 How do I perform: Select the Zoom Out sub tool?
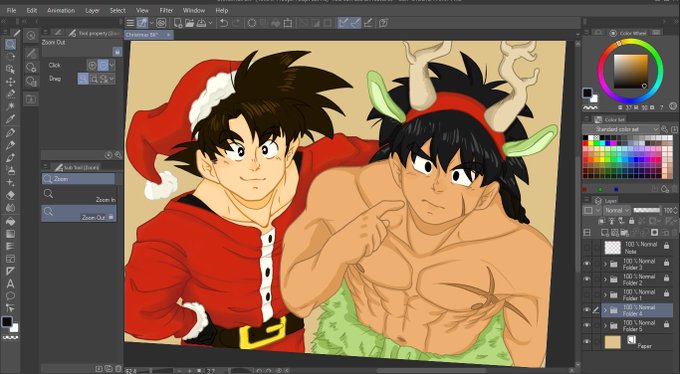point(79,213)
